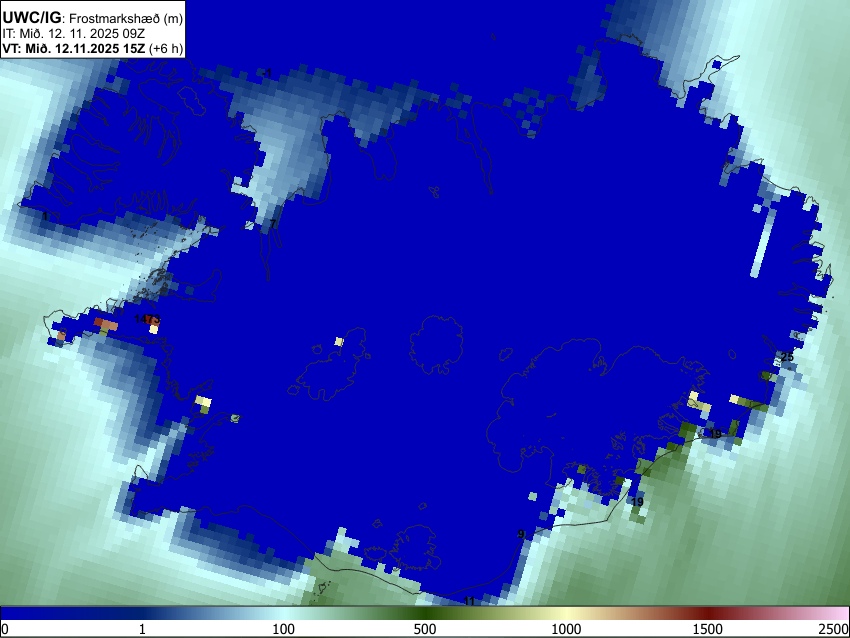The width and height of the screenshot is (850, 638).
Task: Click the "9" value label on the map
Action: pyautogui.click(x=521, y=534)
